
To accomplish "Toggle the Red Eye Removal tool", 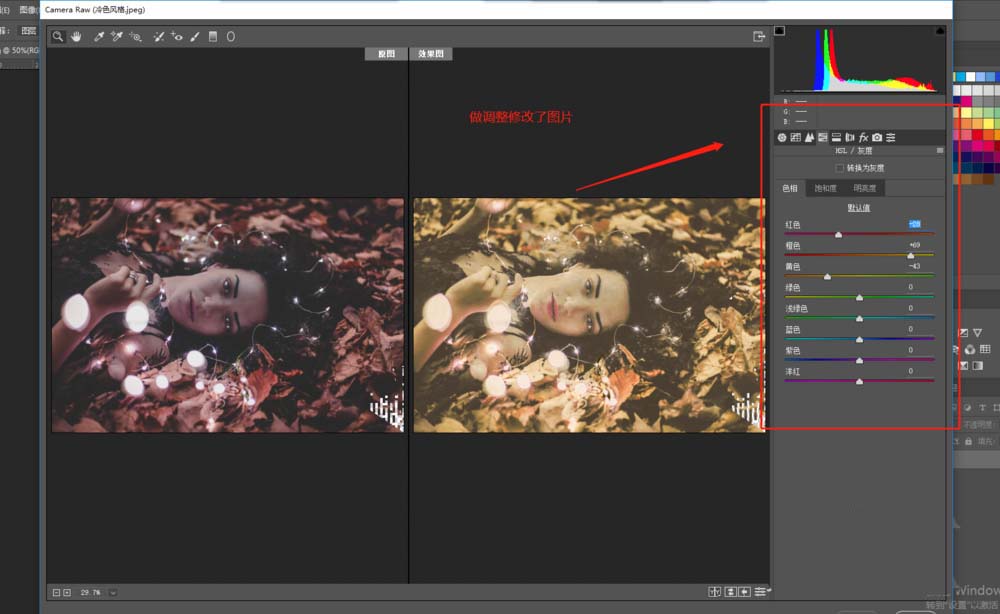I will pos(177,37).
